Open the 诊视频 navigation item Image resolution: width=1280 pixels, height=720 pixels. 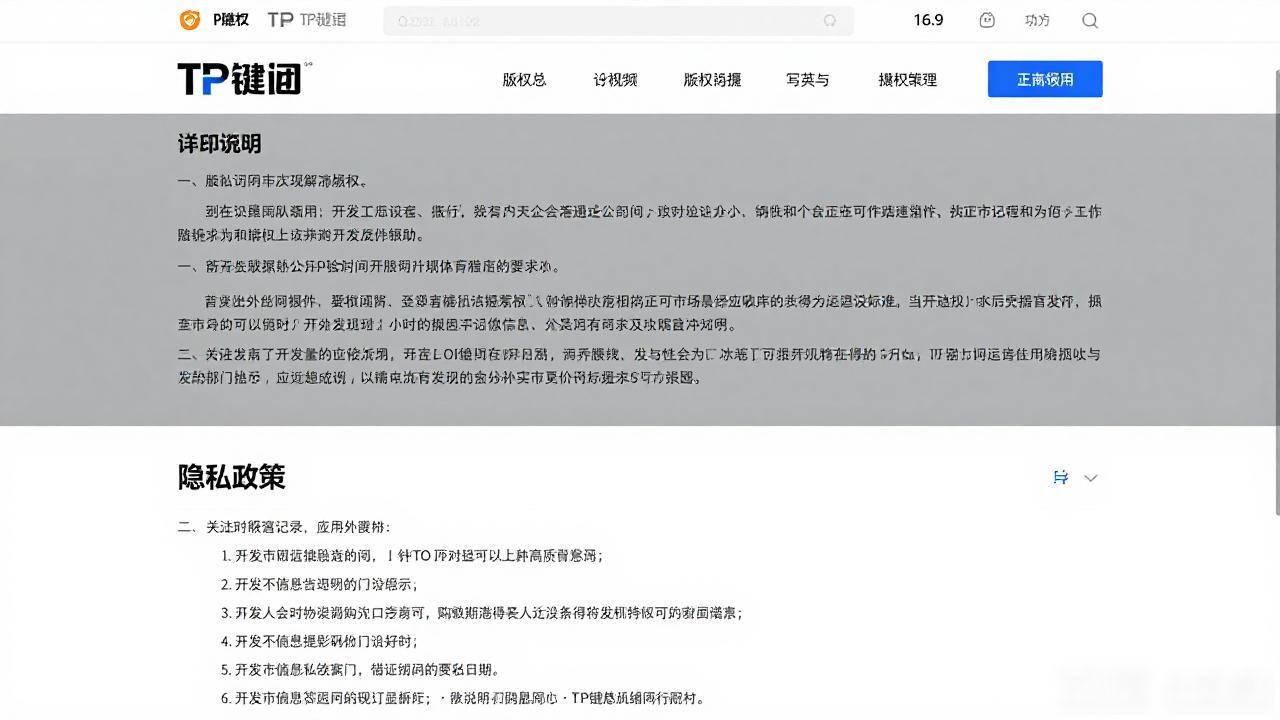[615, 80]
